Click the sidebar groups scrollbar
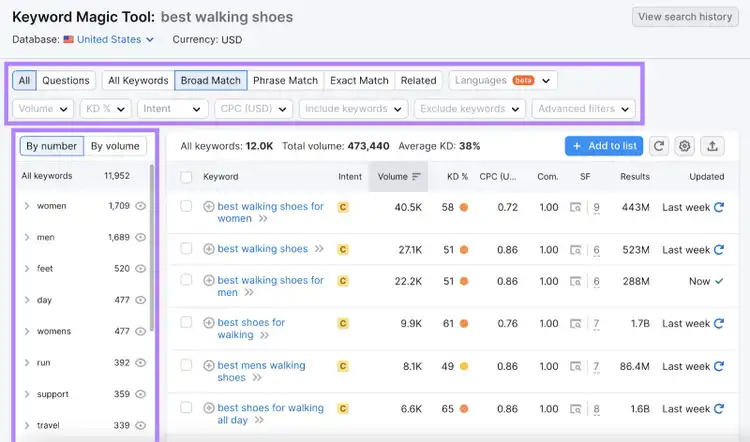 (x=152, y=248)
